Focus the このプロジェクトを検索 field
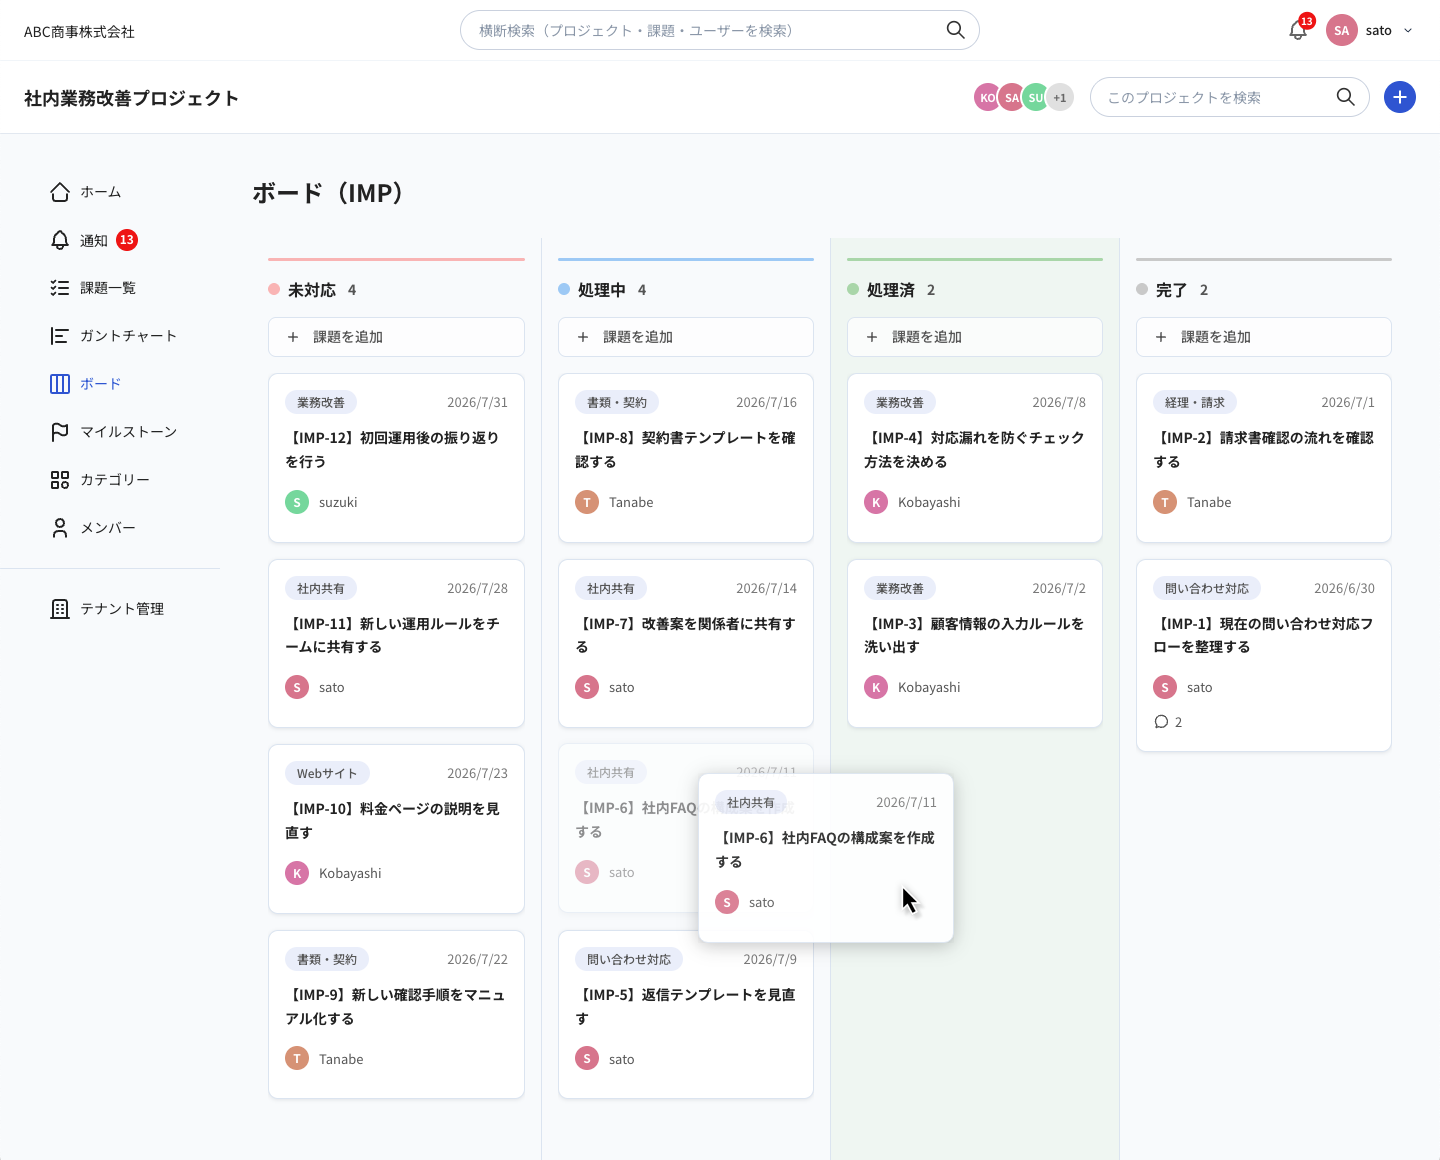This screenshot has width=1440, height=1160. pyautogui.click(x=1229, y=97)
